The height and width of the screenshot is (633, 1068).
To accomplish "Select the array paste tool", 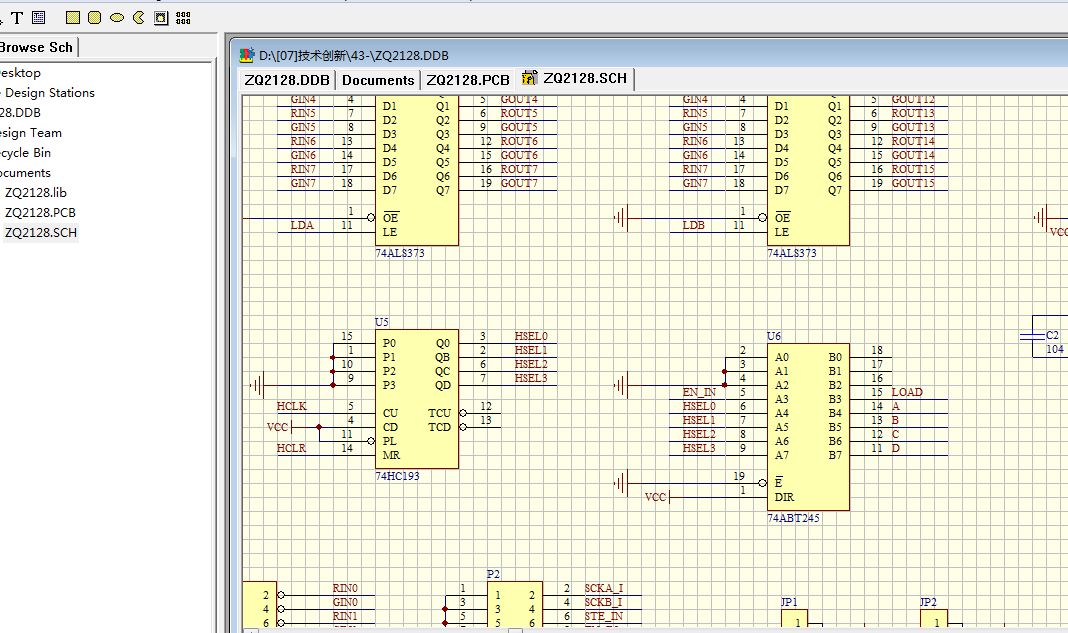I will (183, 18).
